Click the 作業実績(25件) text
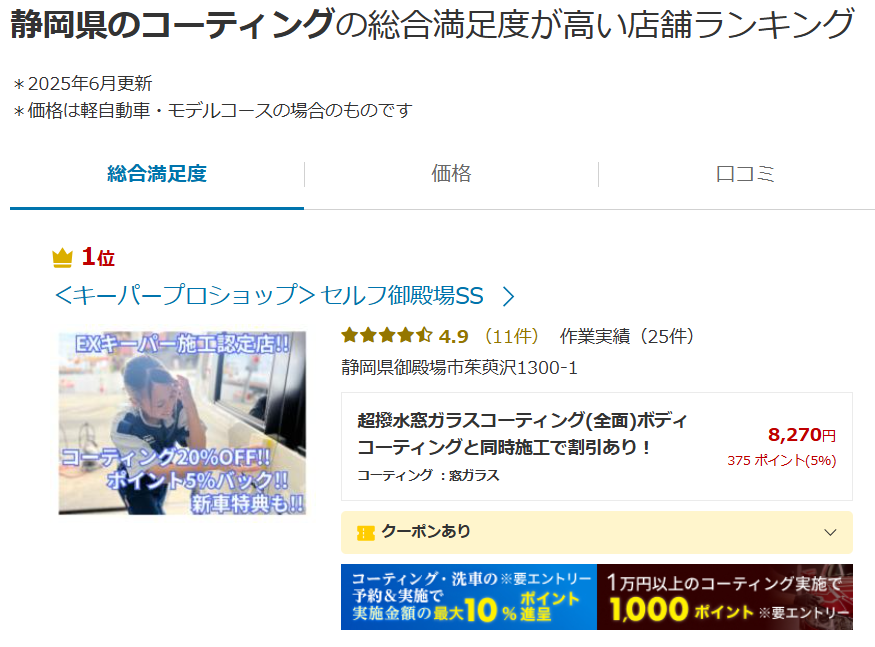This screenshot has width=875, height=647. (626, 336)
